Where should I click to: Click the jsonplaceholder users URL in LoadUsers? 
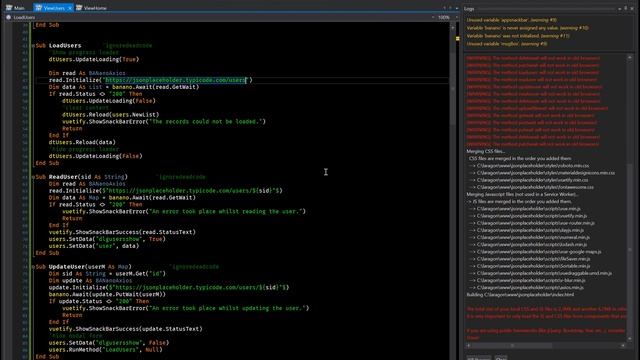click(x=176, y=80)
